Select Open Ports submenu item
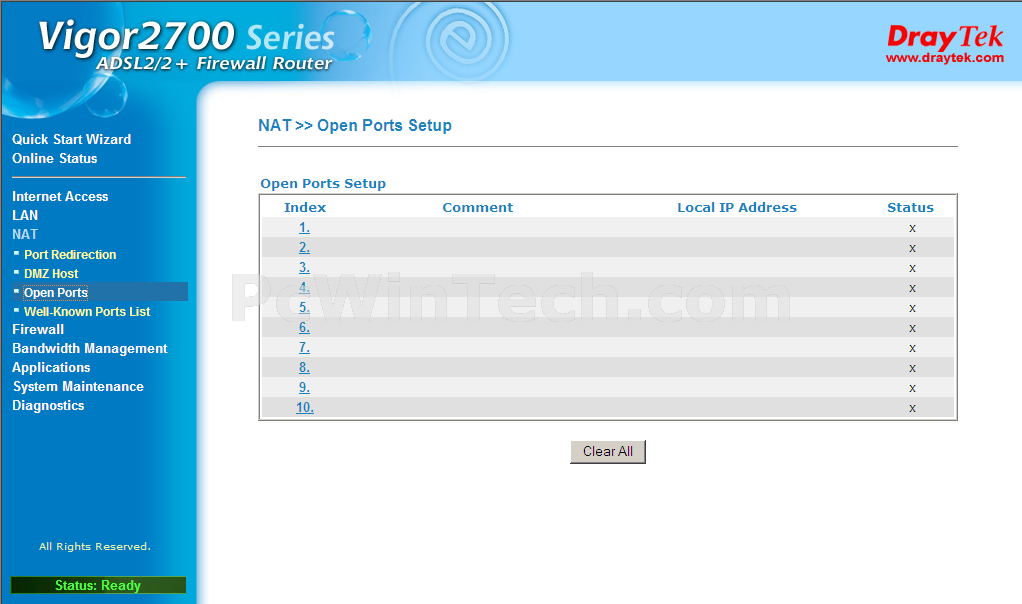The width and height of the screenshot is (1022, 604). click(x=56, y=293)
